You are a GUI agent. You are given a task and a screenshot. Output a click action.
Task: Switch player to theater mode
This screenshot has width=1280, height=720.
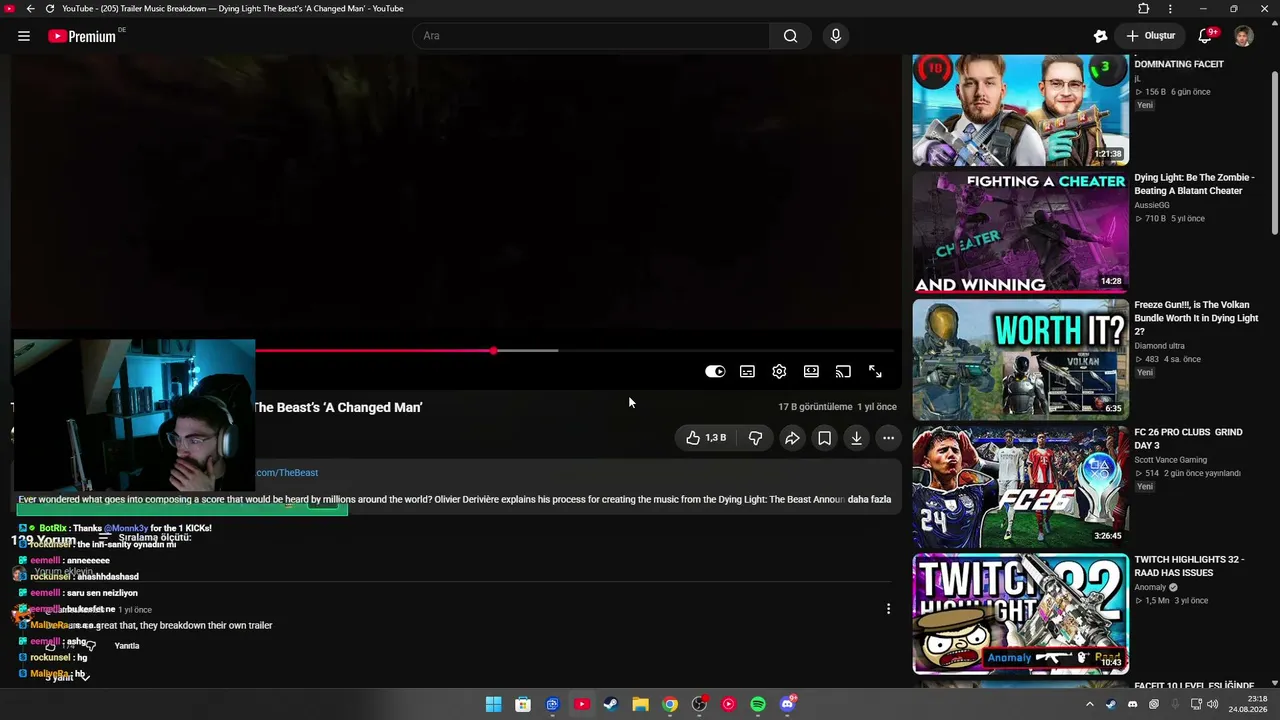point(811,372)
